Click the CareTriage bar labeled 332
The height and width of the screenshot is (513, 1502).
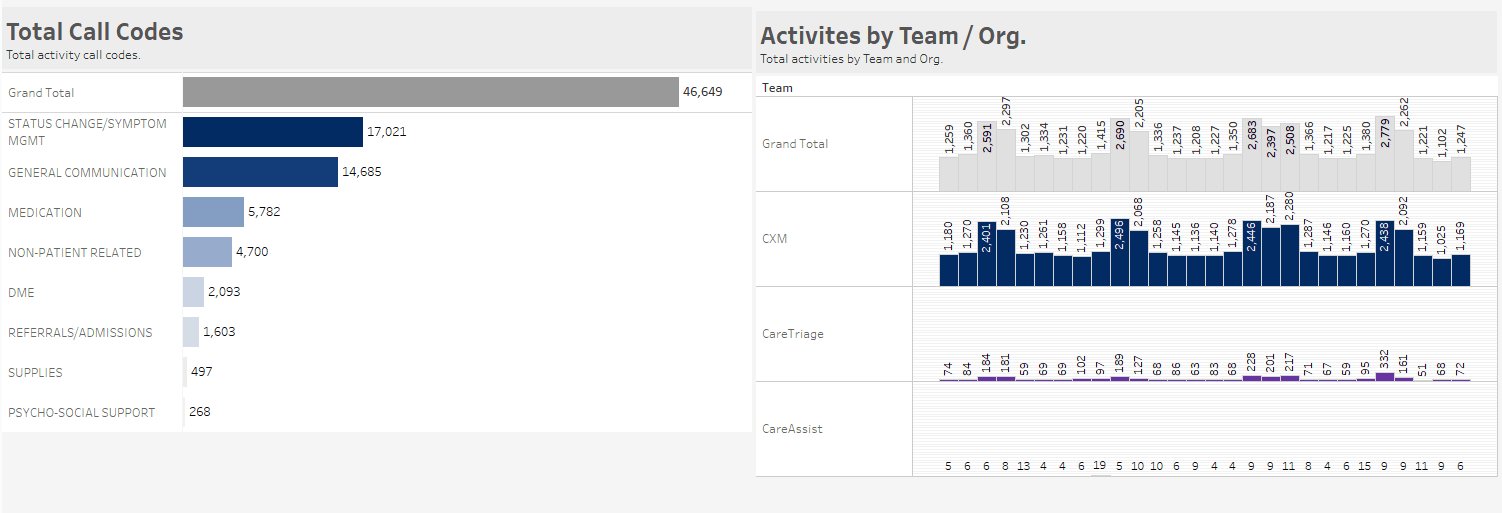(x=1385, y=376)
